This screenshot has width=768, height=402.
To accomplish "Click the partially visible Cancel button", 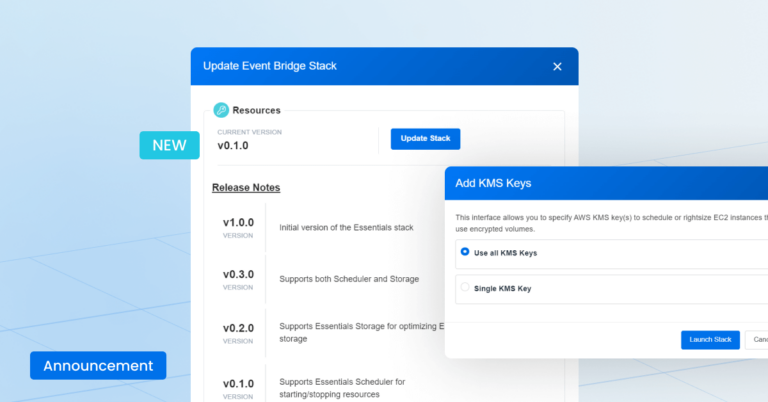I will [758, 340].
